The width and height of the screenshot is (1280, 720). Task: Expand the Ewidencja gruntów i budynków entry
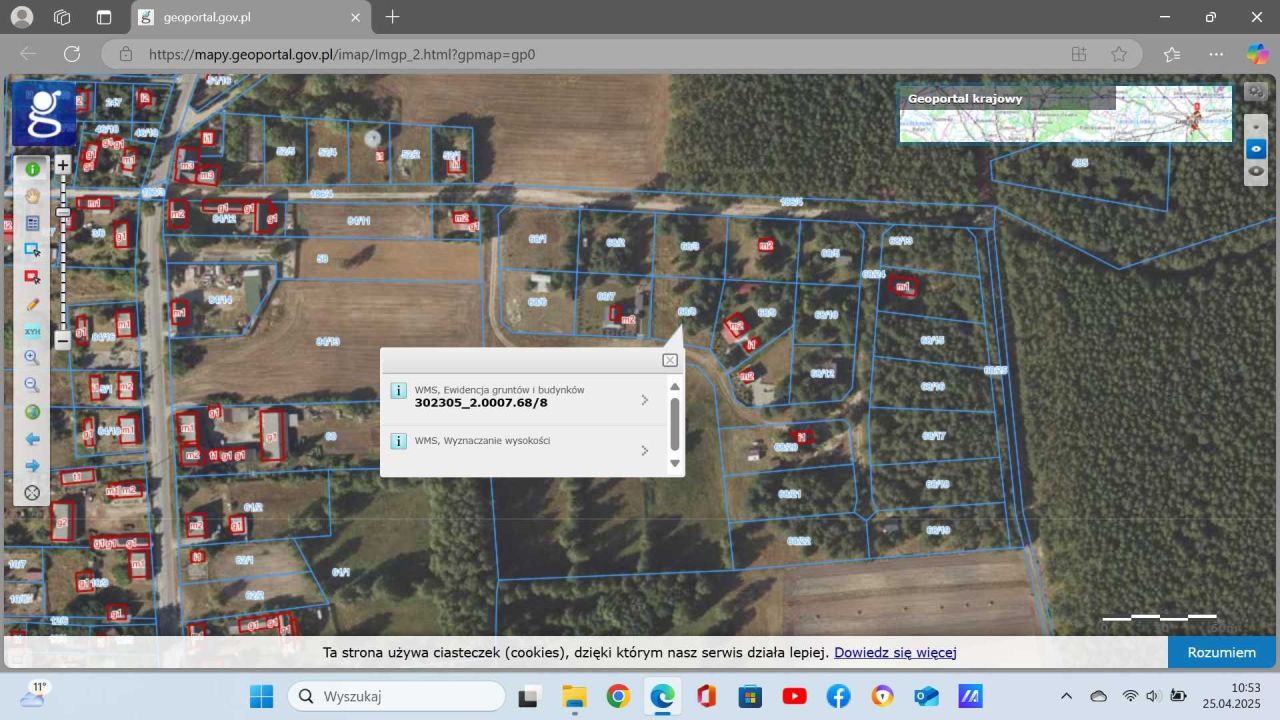(644, 400)
